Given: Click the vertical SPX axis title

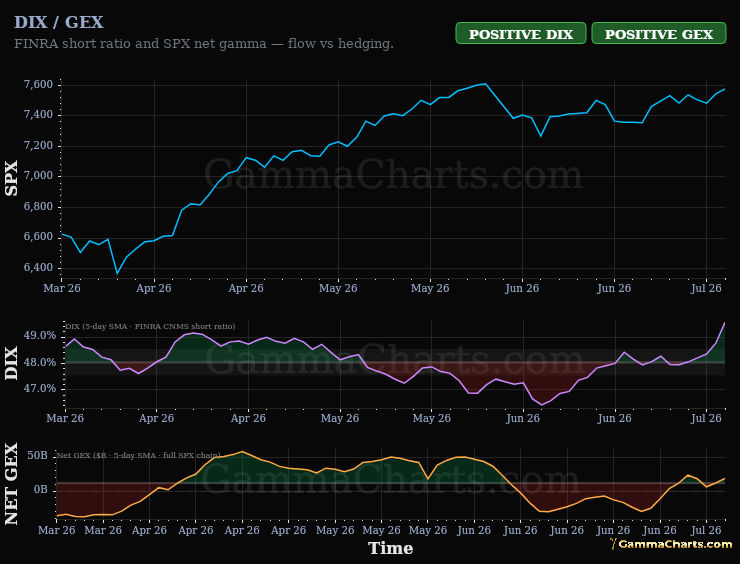Looking at the screenshot, I should pyautogui.click(x=11, y=178).
